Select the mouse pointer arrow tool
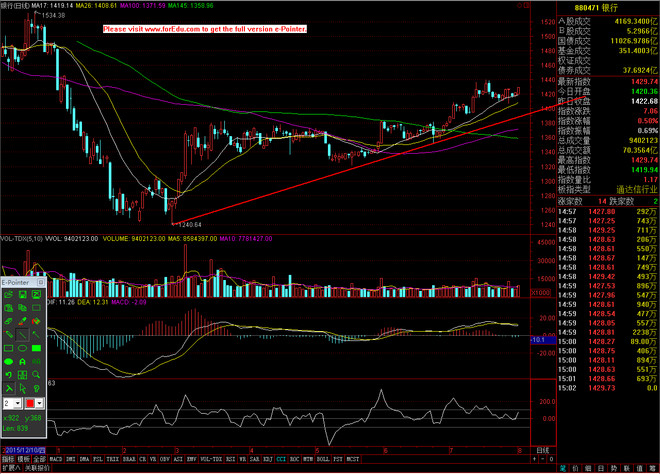The image size is (660, 474). click(23, 388)
